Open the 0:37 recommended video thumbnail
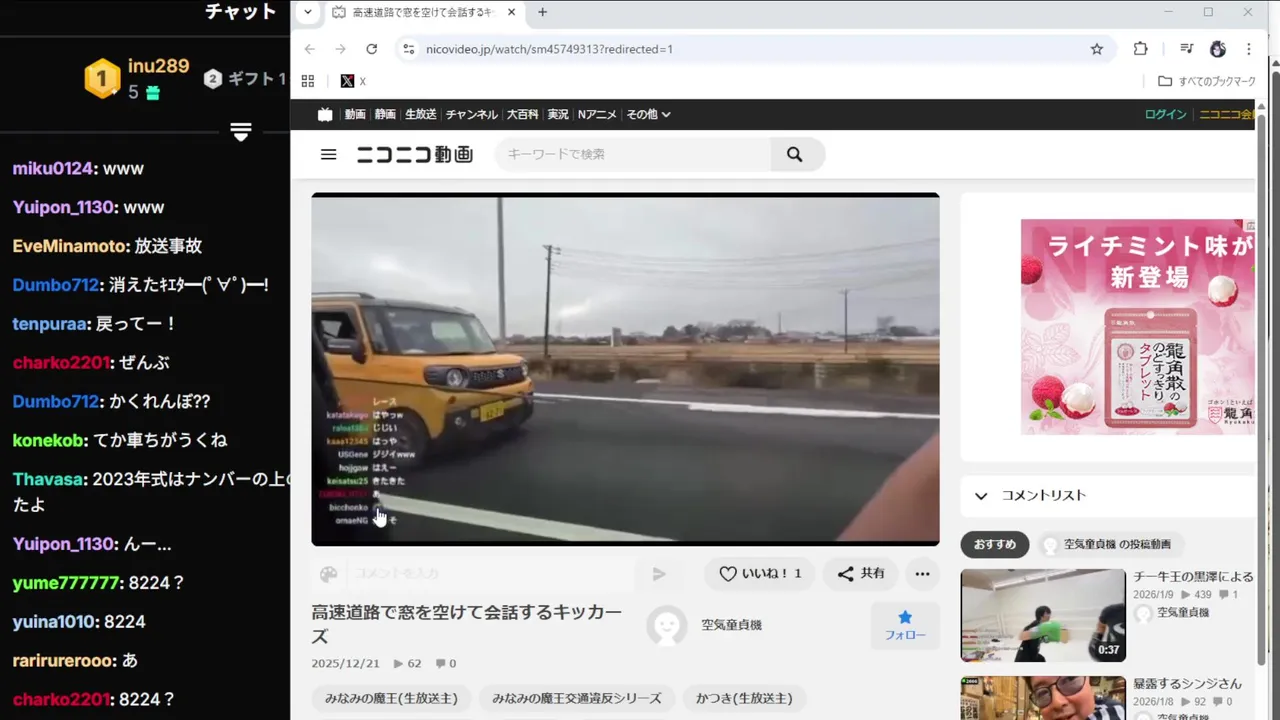This screenshot has height=720, width=1280. point(1043,615)
